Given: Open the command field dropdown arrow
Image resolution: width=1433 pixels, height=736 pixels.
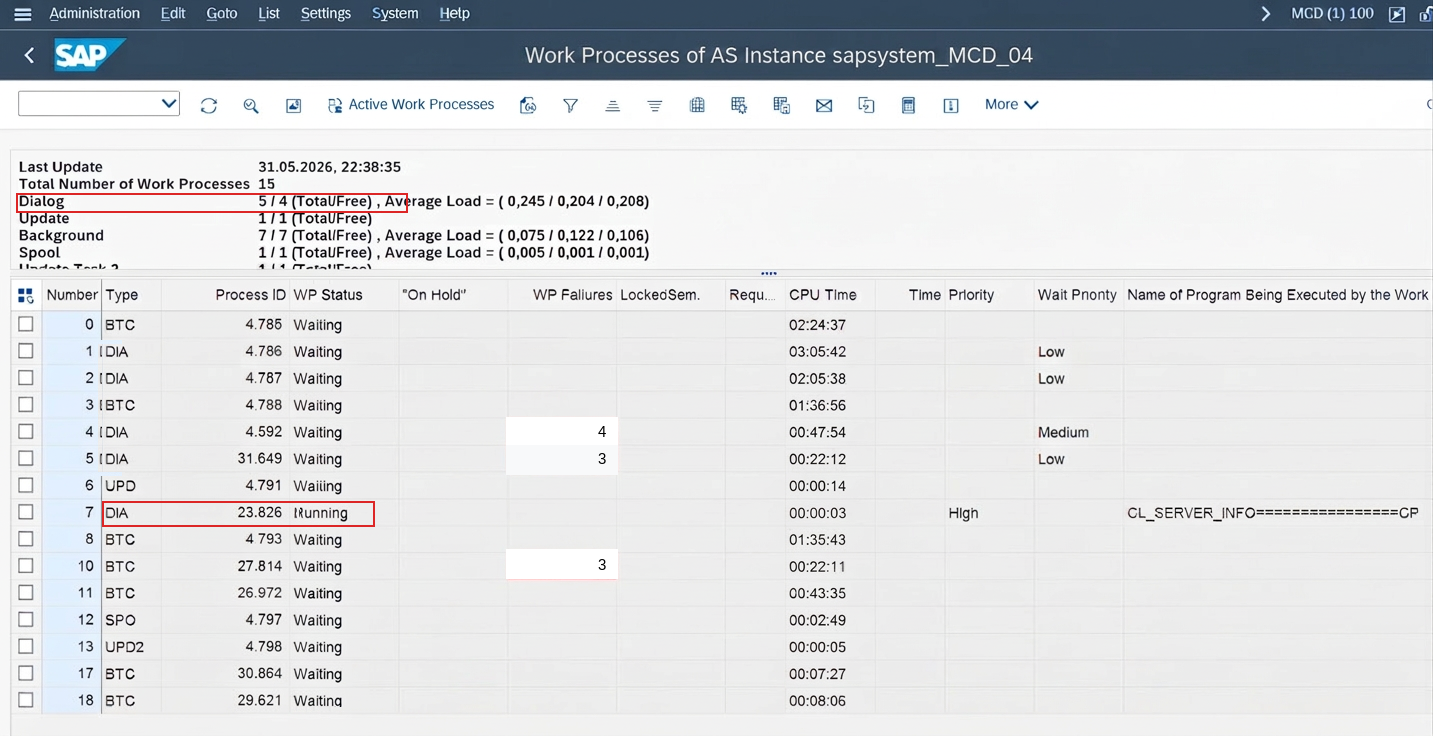Looking at the screenshot, I should [x=168, y=103].
